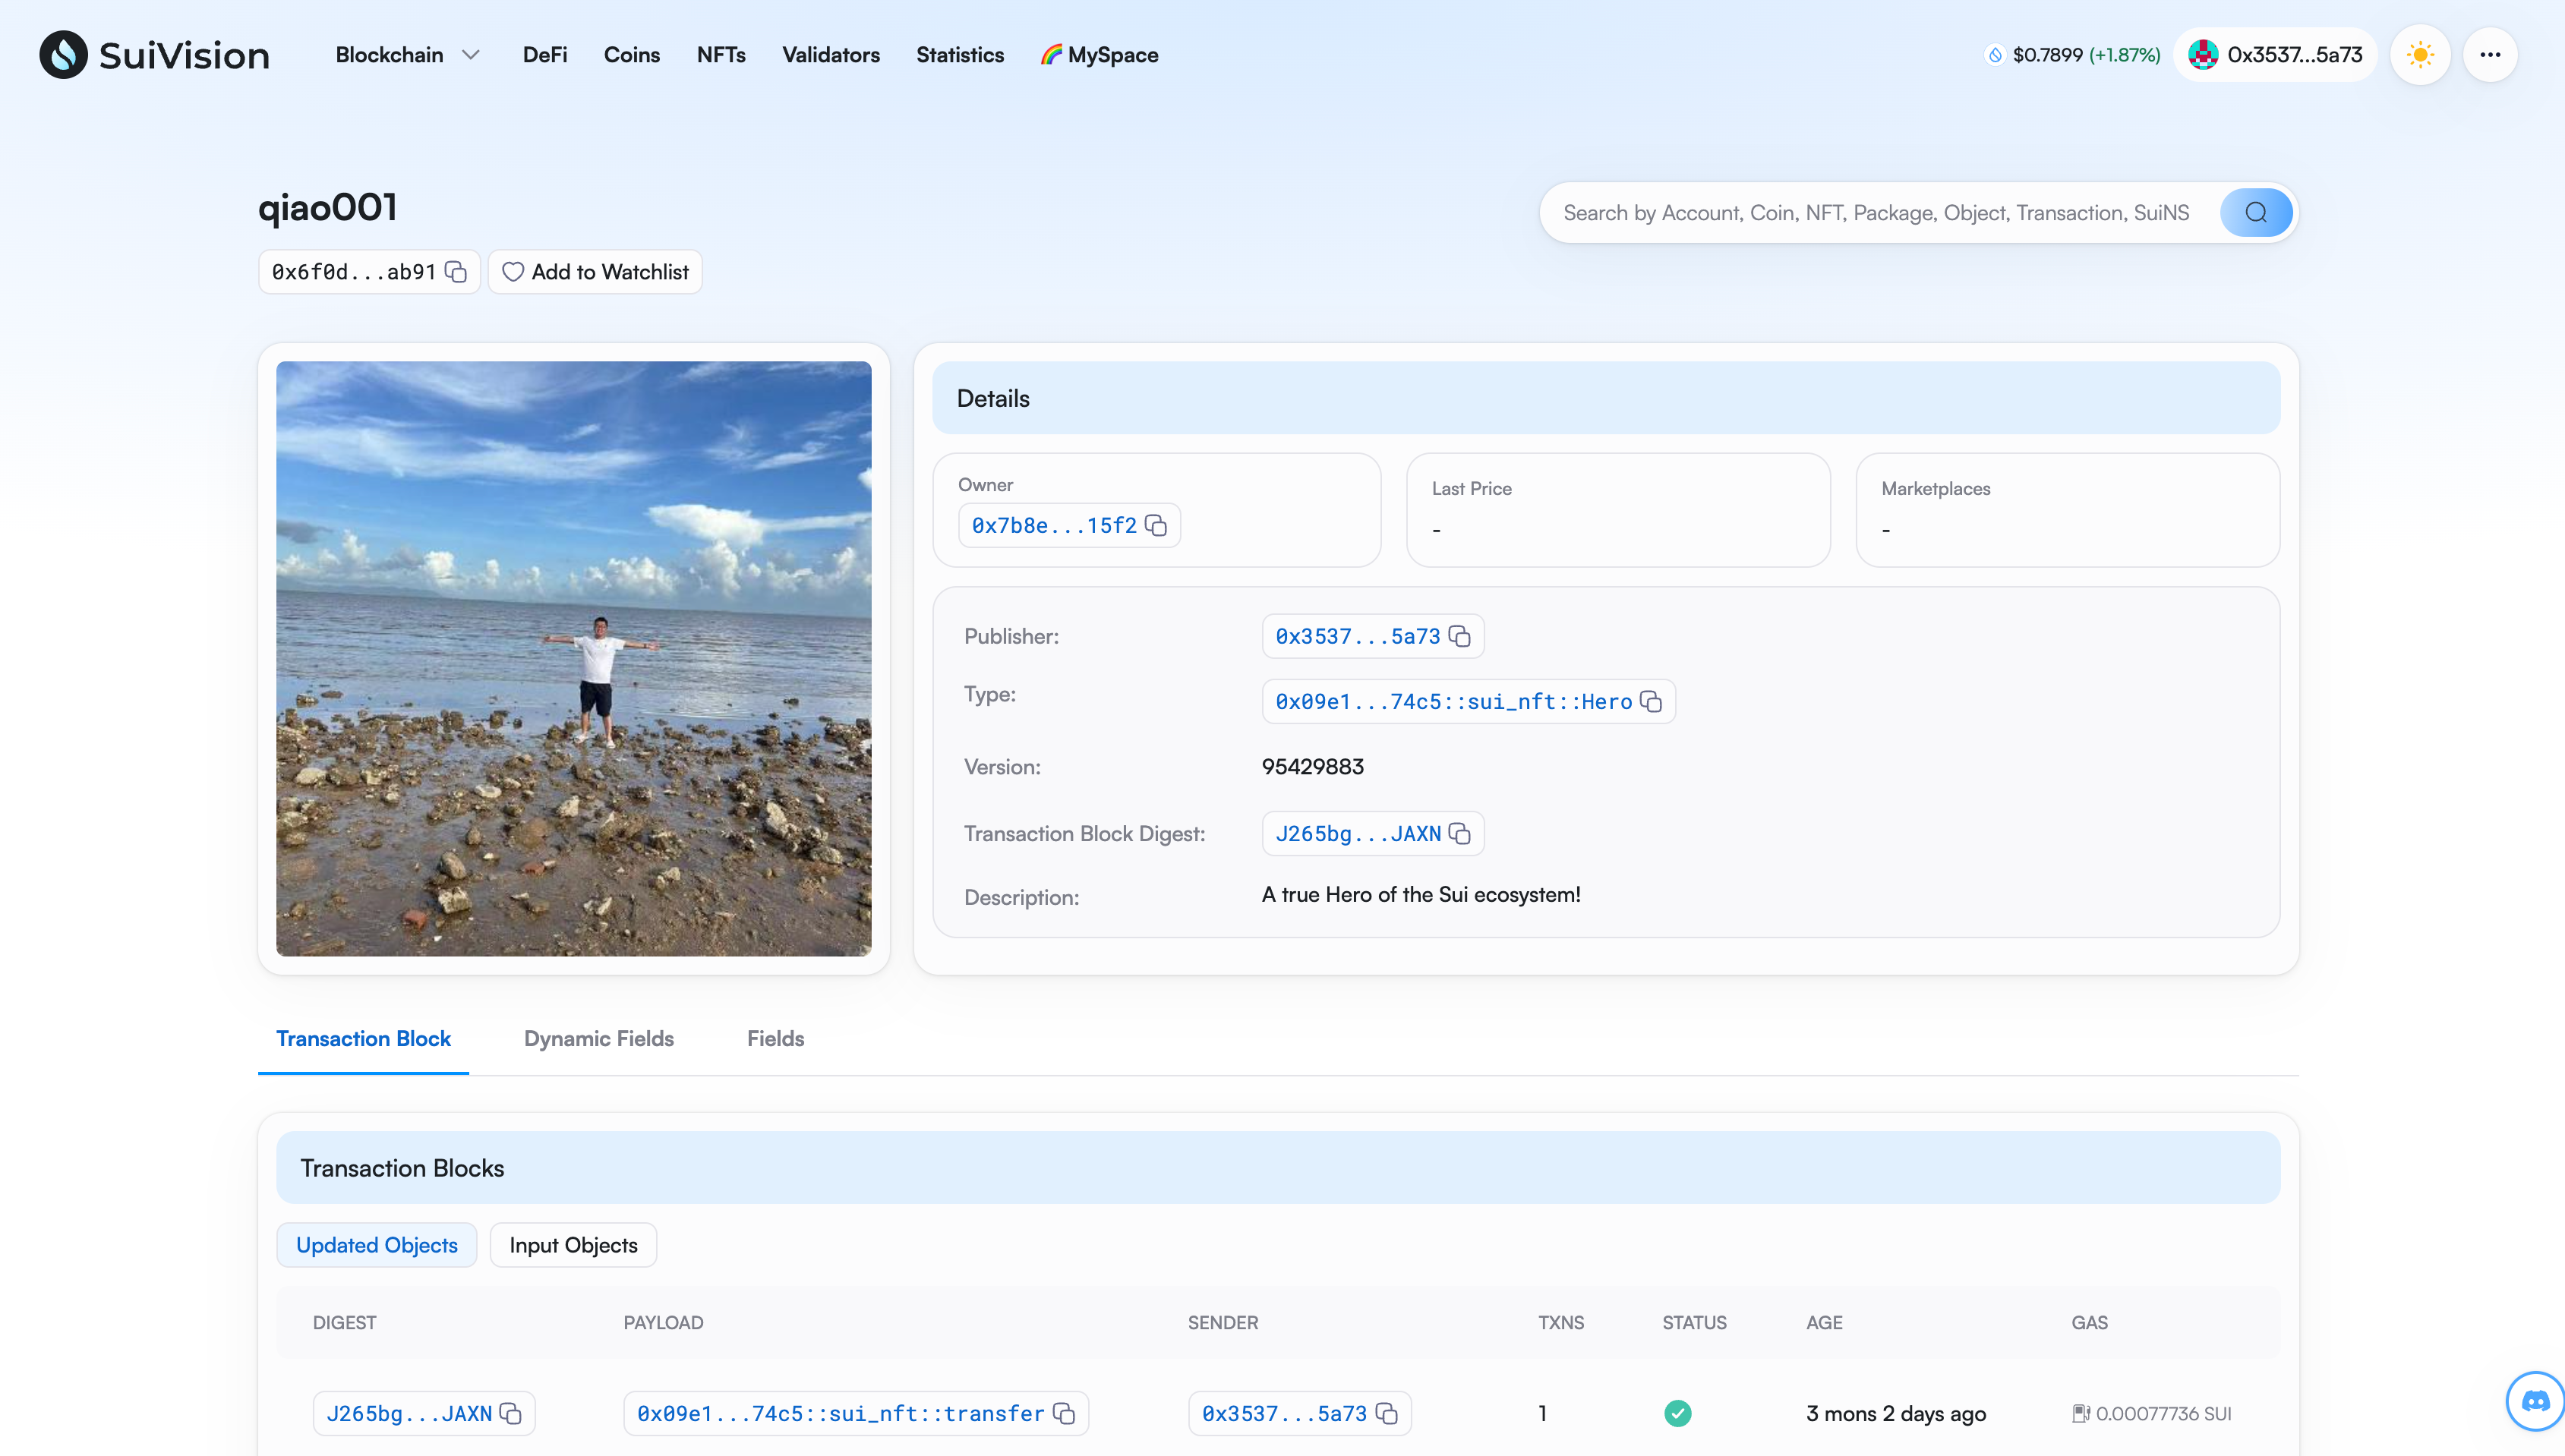Viewport: 2565px width, 1456px height.
Task: Switch to the Dynamic Fields tab
Action: [598, 1038]
